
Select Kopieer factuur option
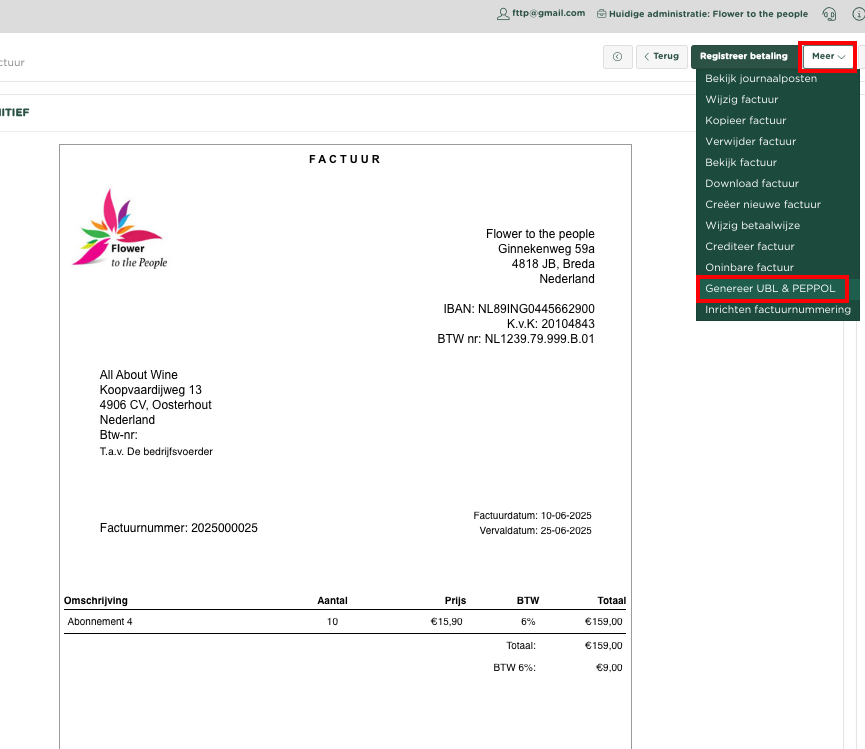744,120
